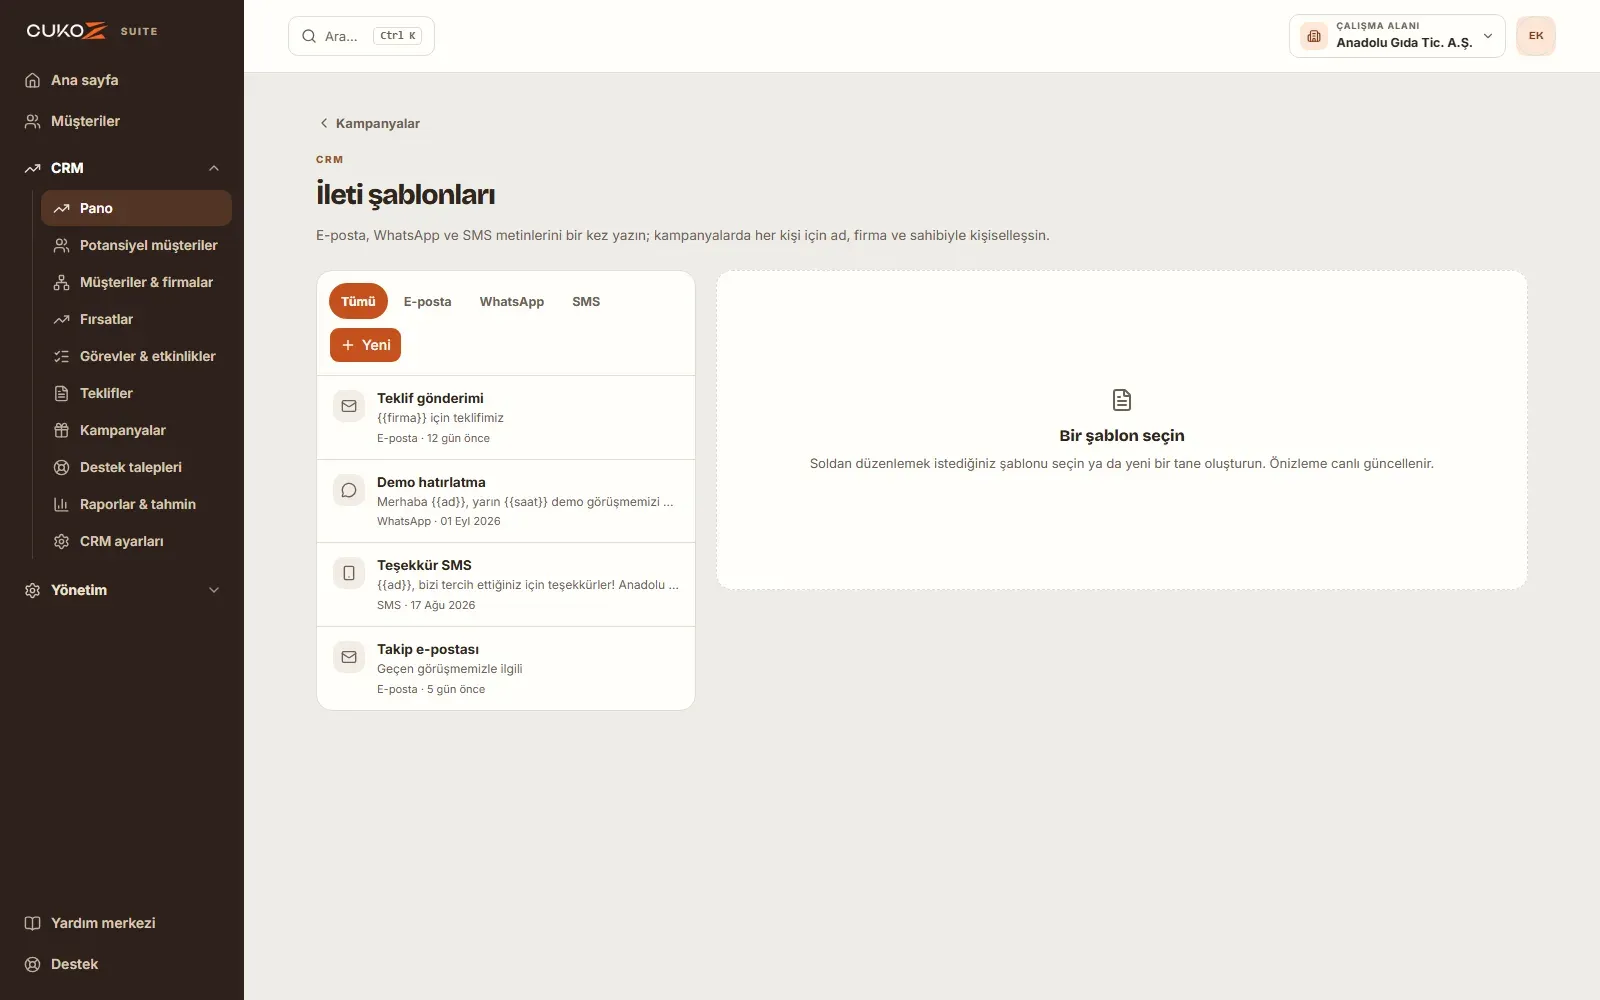Open the Demo hatırlatma template

tap(506, 501)
